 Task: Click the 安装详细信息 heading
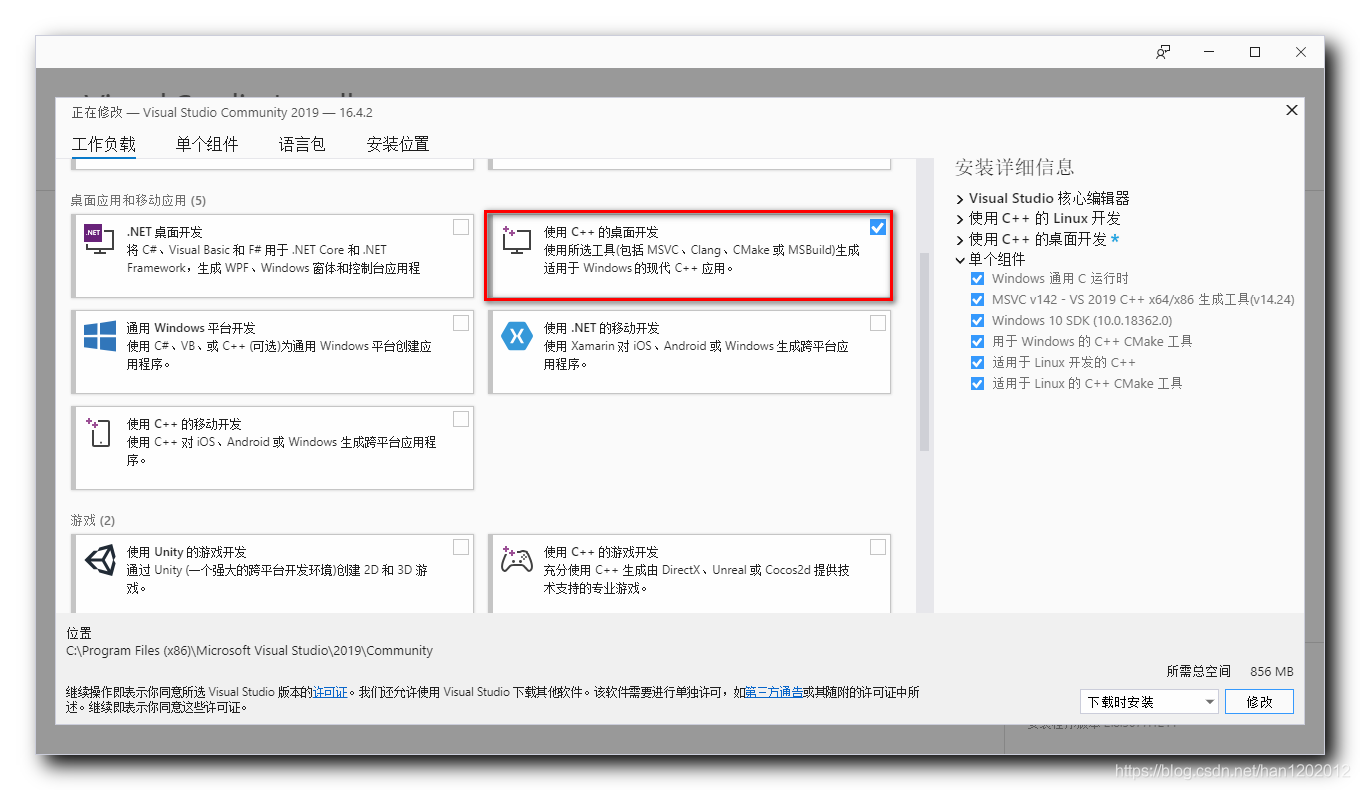click(1015, 167)
